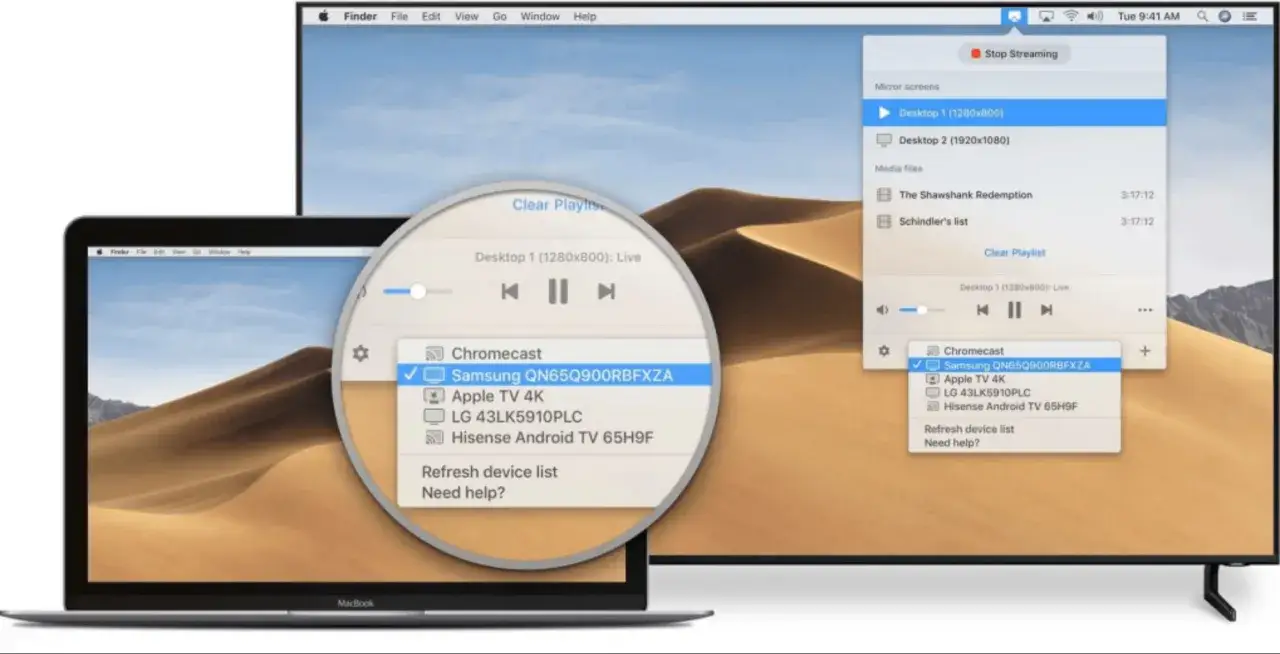Click Refresh device list in the magnified view
1280x654 pixels.
(x=489, y=472)
